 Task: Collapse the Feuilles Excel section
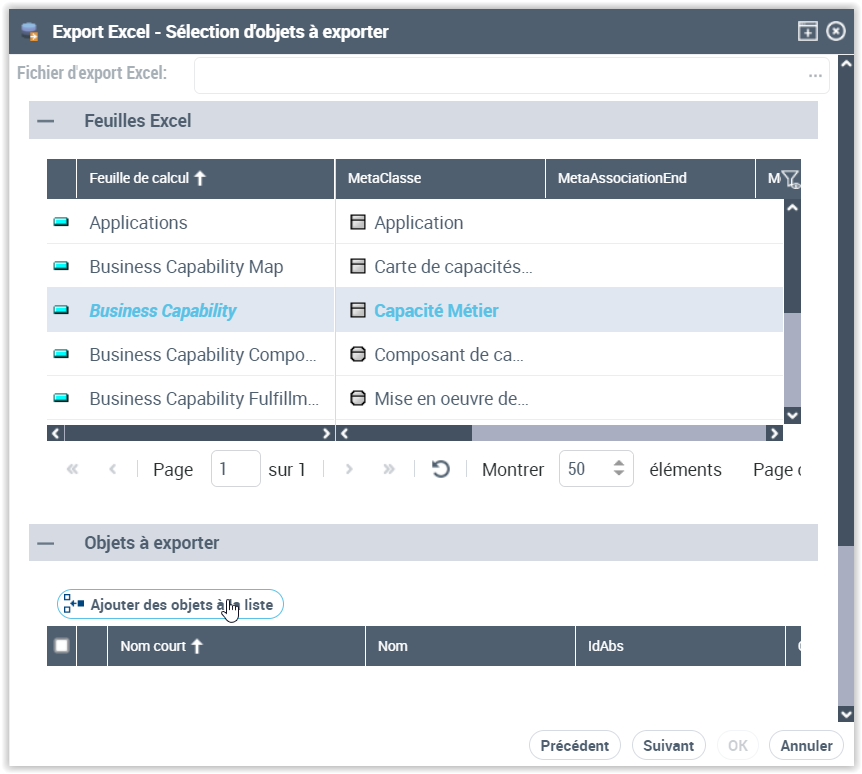point(45,121)
